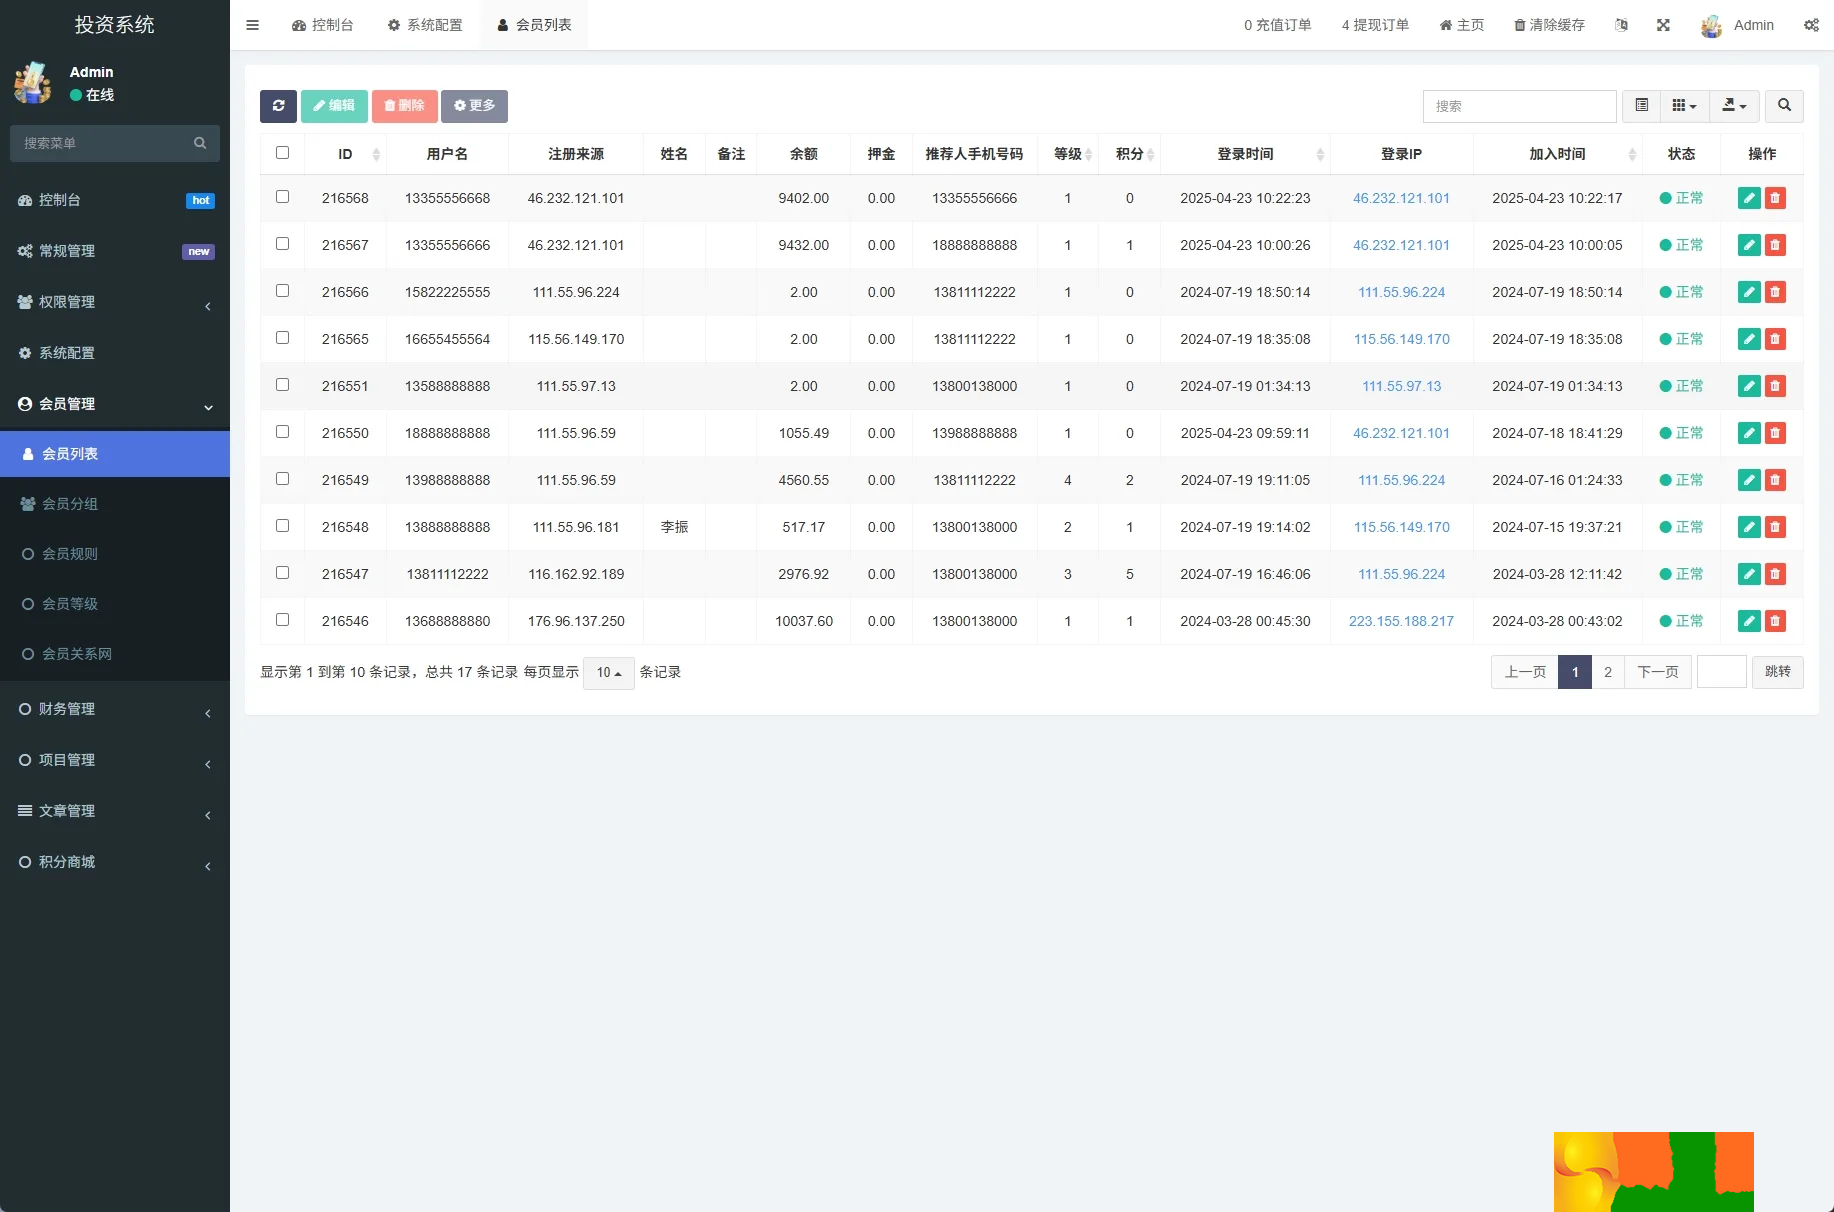The image size is (1834, 1212).
Task: Click the green edit icon for member 216568
Action: click(1749, 198)
